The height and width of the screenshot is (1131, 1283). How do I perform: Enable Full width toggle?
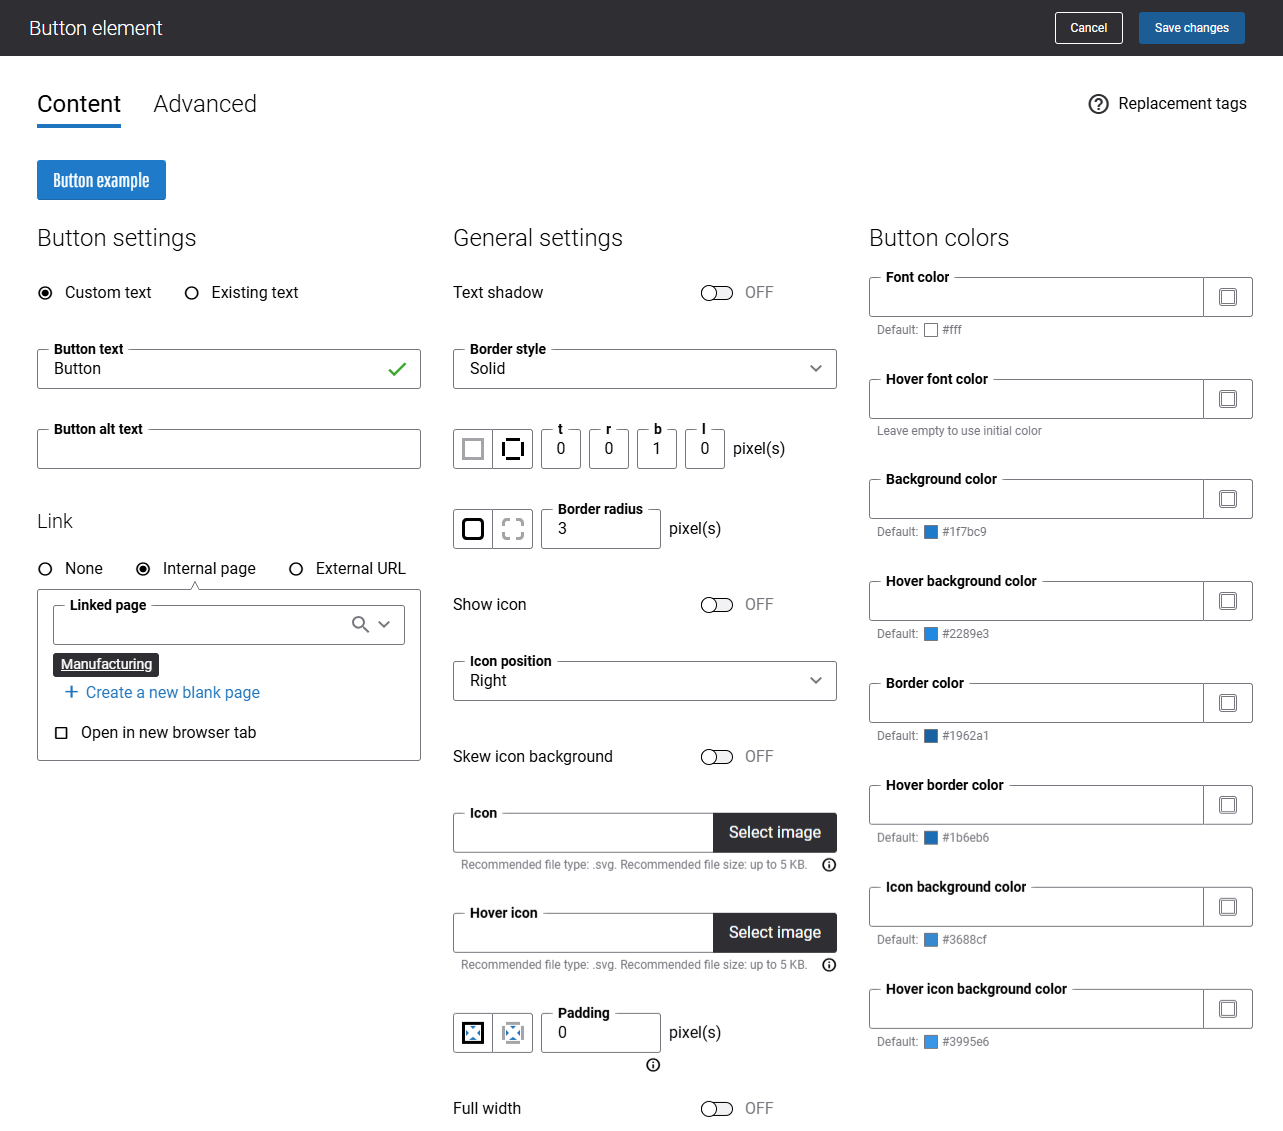[717, 1109]
